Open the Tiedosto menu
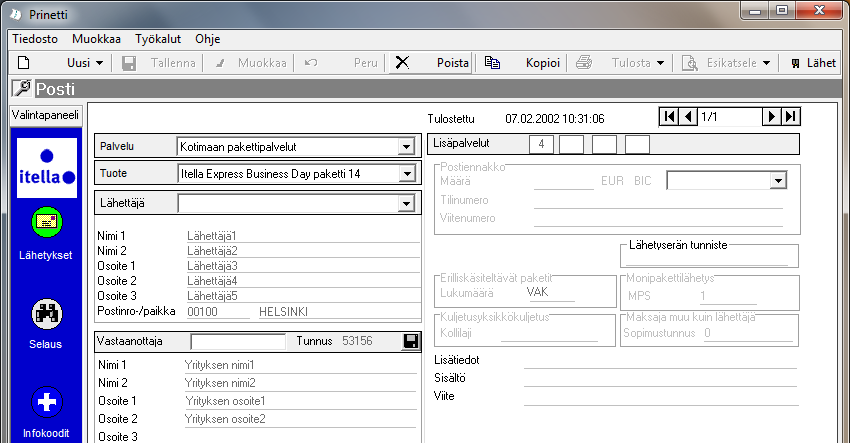The height and width of the screenshot is (443, 850). point(35,39)
